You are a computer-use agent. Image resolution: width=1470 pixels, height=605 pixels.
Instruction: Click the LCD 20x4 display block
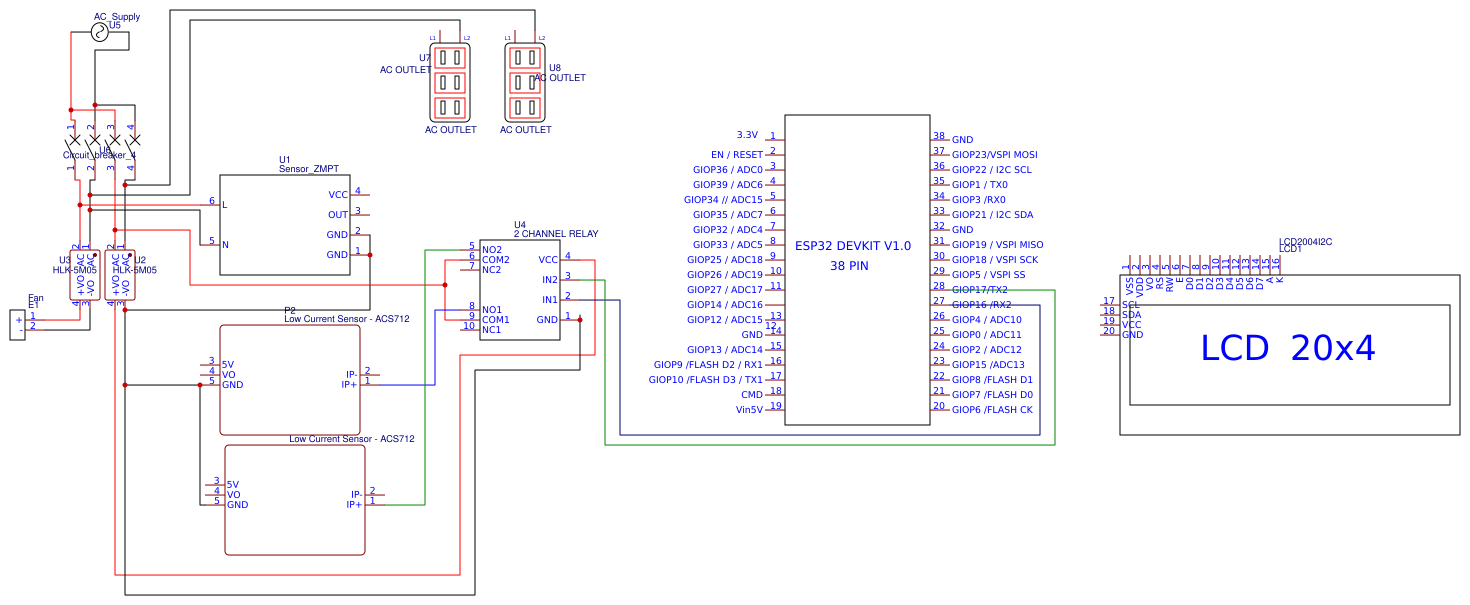pos(1290,345)
